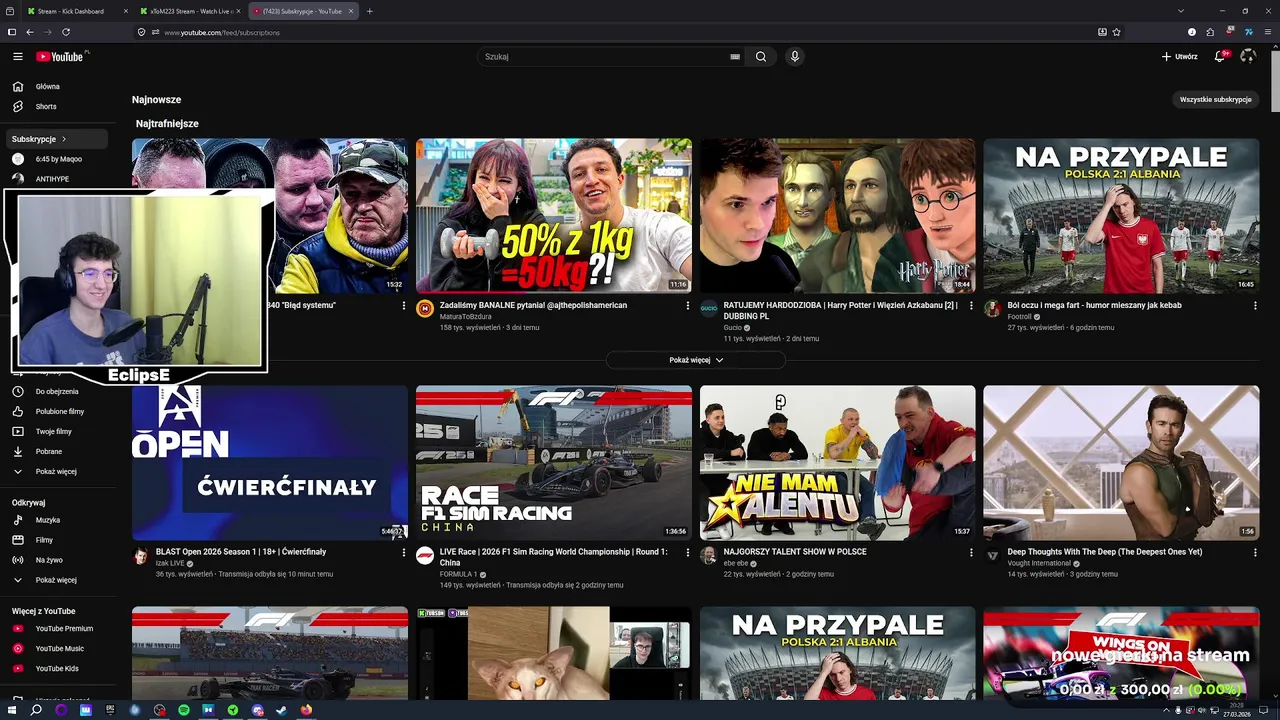Image resolution: width=1280 pixels, height=720 pixels.
Task: Open 6:45 by Maqoo channel
Action: tap(58, 159)
